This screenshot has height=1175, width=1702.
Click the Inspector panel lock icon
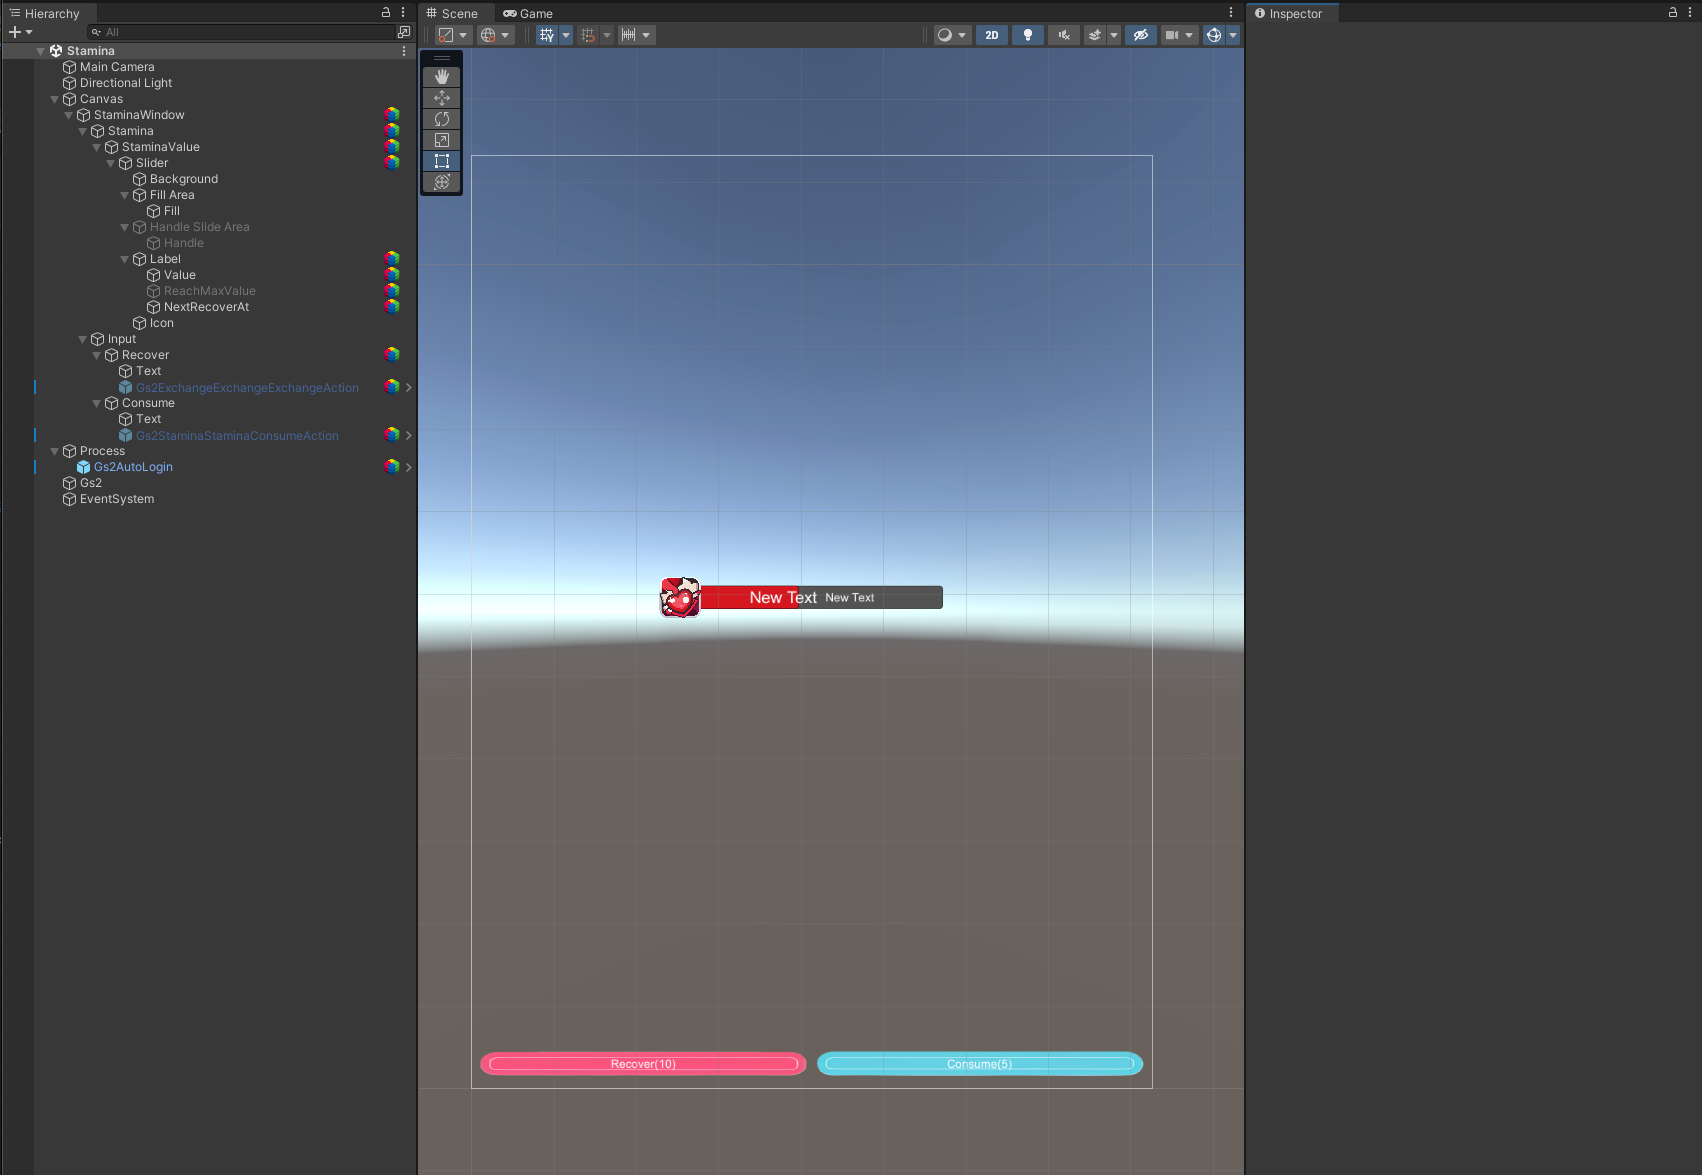coord(1673,13)
